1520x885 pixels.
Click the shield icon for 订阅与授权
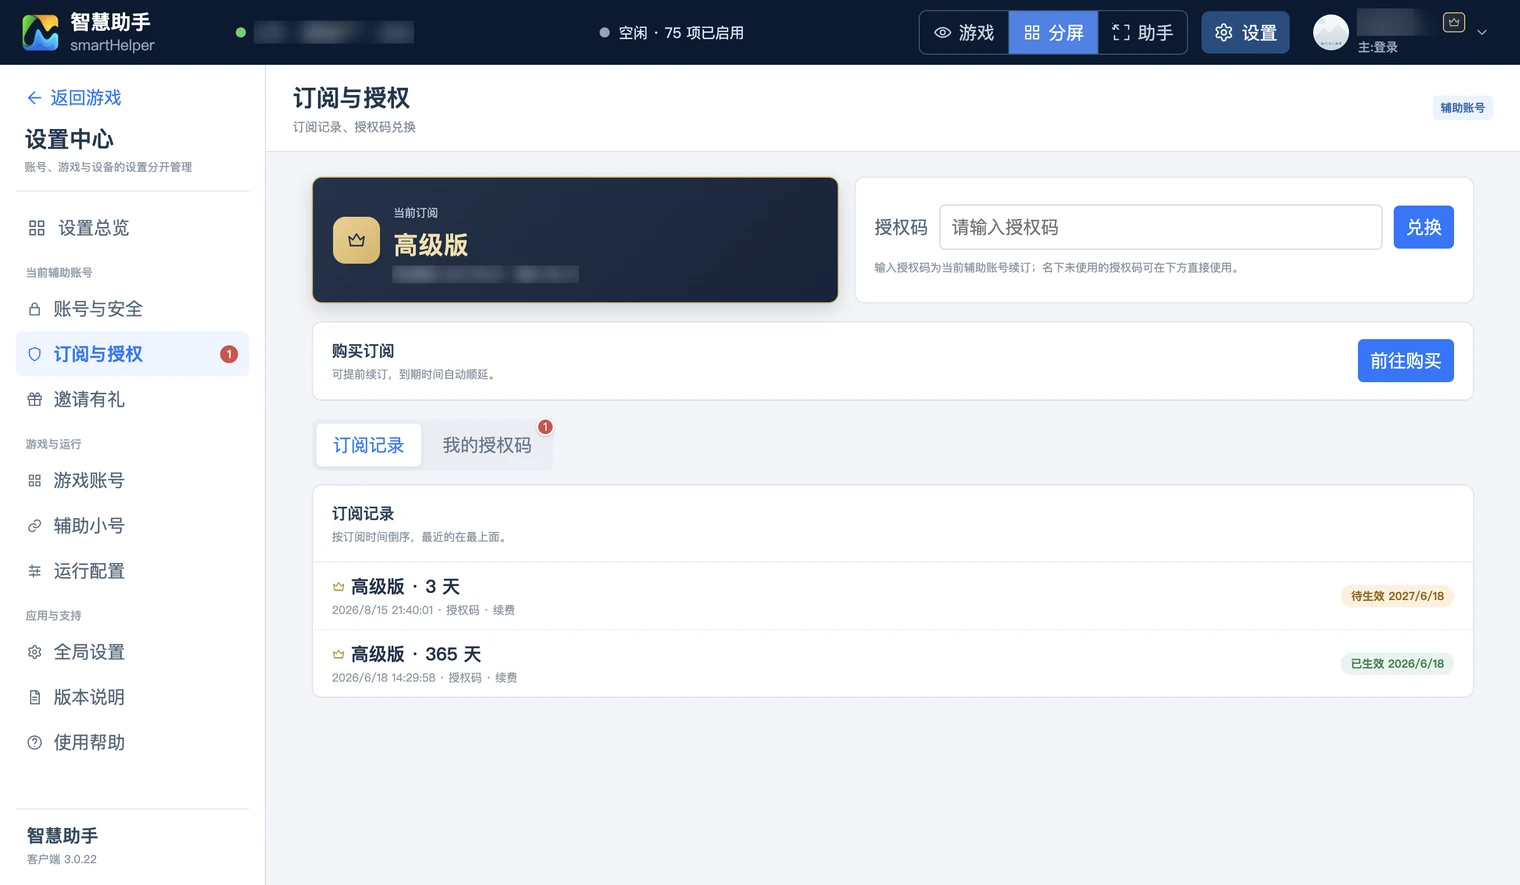coord(35,354)
